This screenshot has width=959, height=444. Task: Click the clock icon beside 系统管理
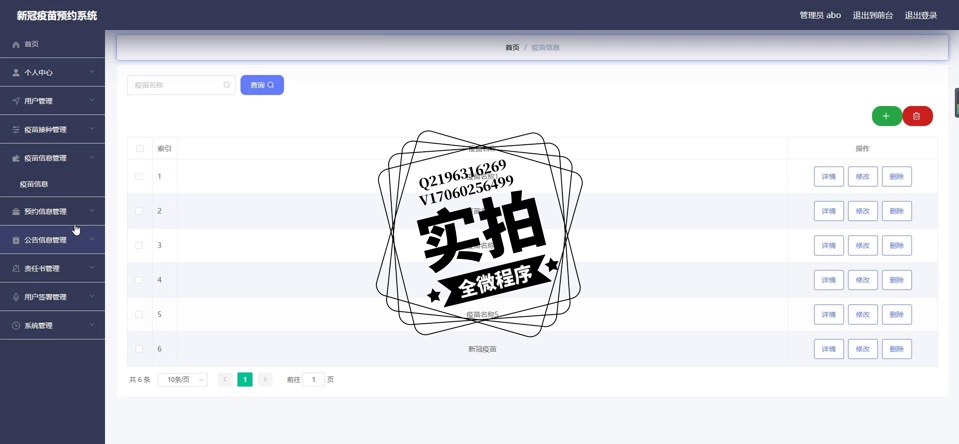coord(16,325)
